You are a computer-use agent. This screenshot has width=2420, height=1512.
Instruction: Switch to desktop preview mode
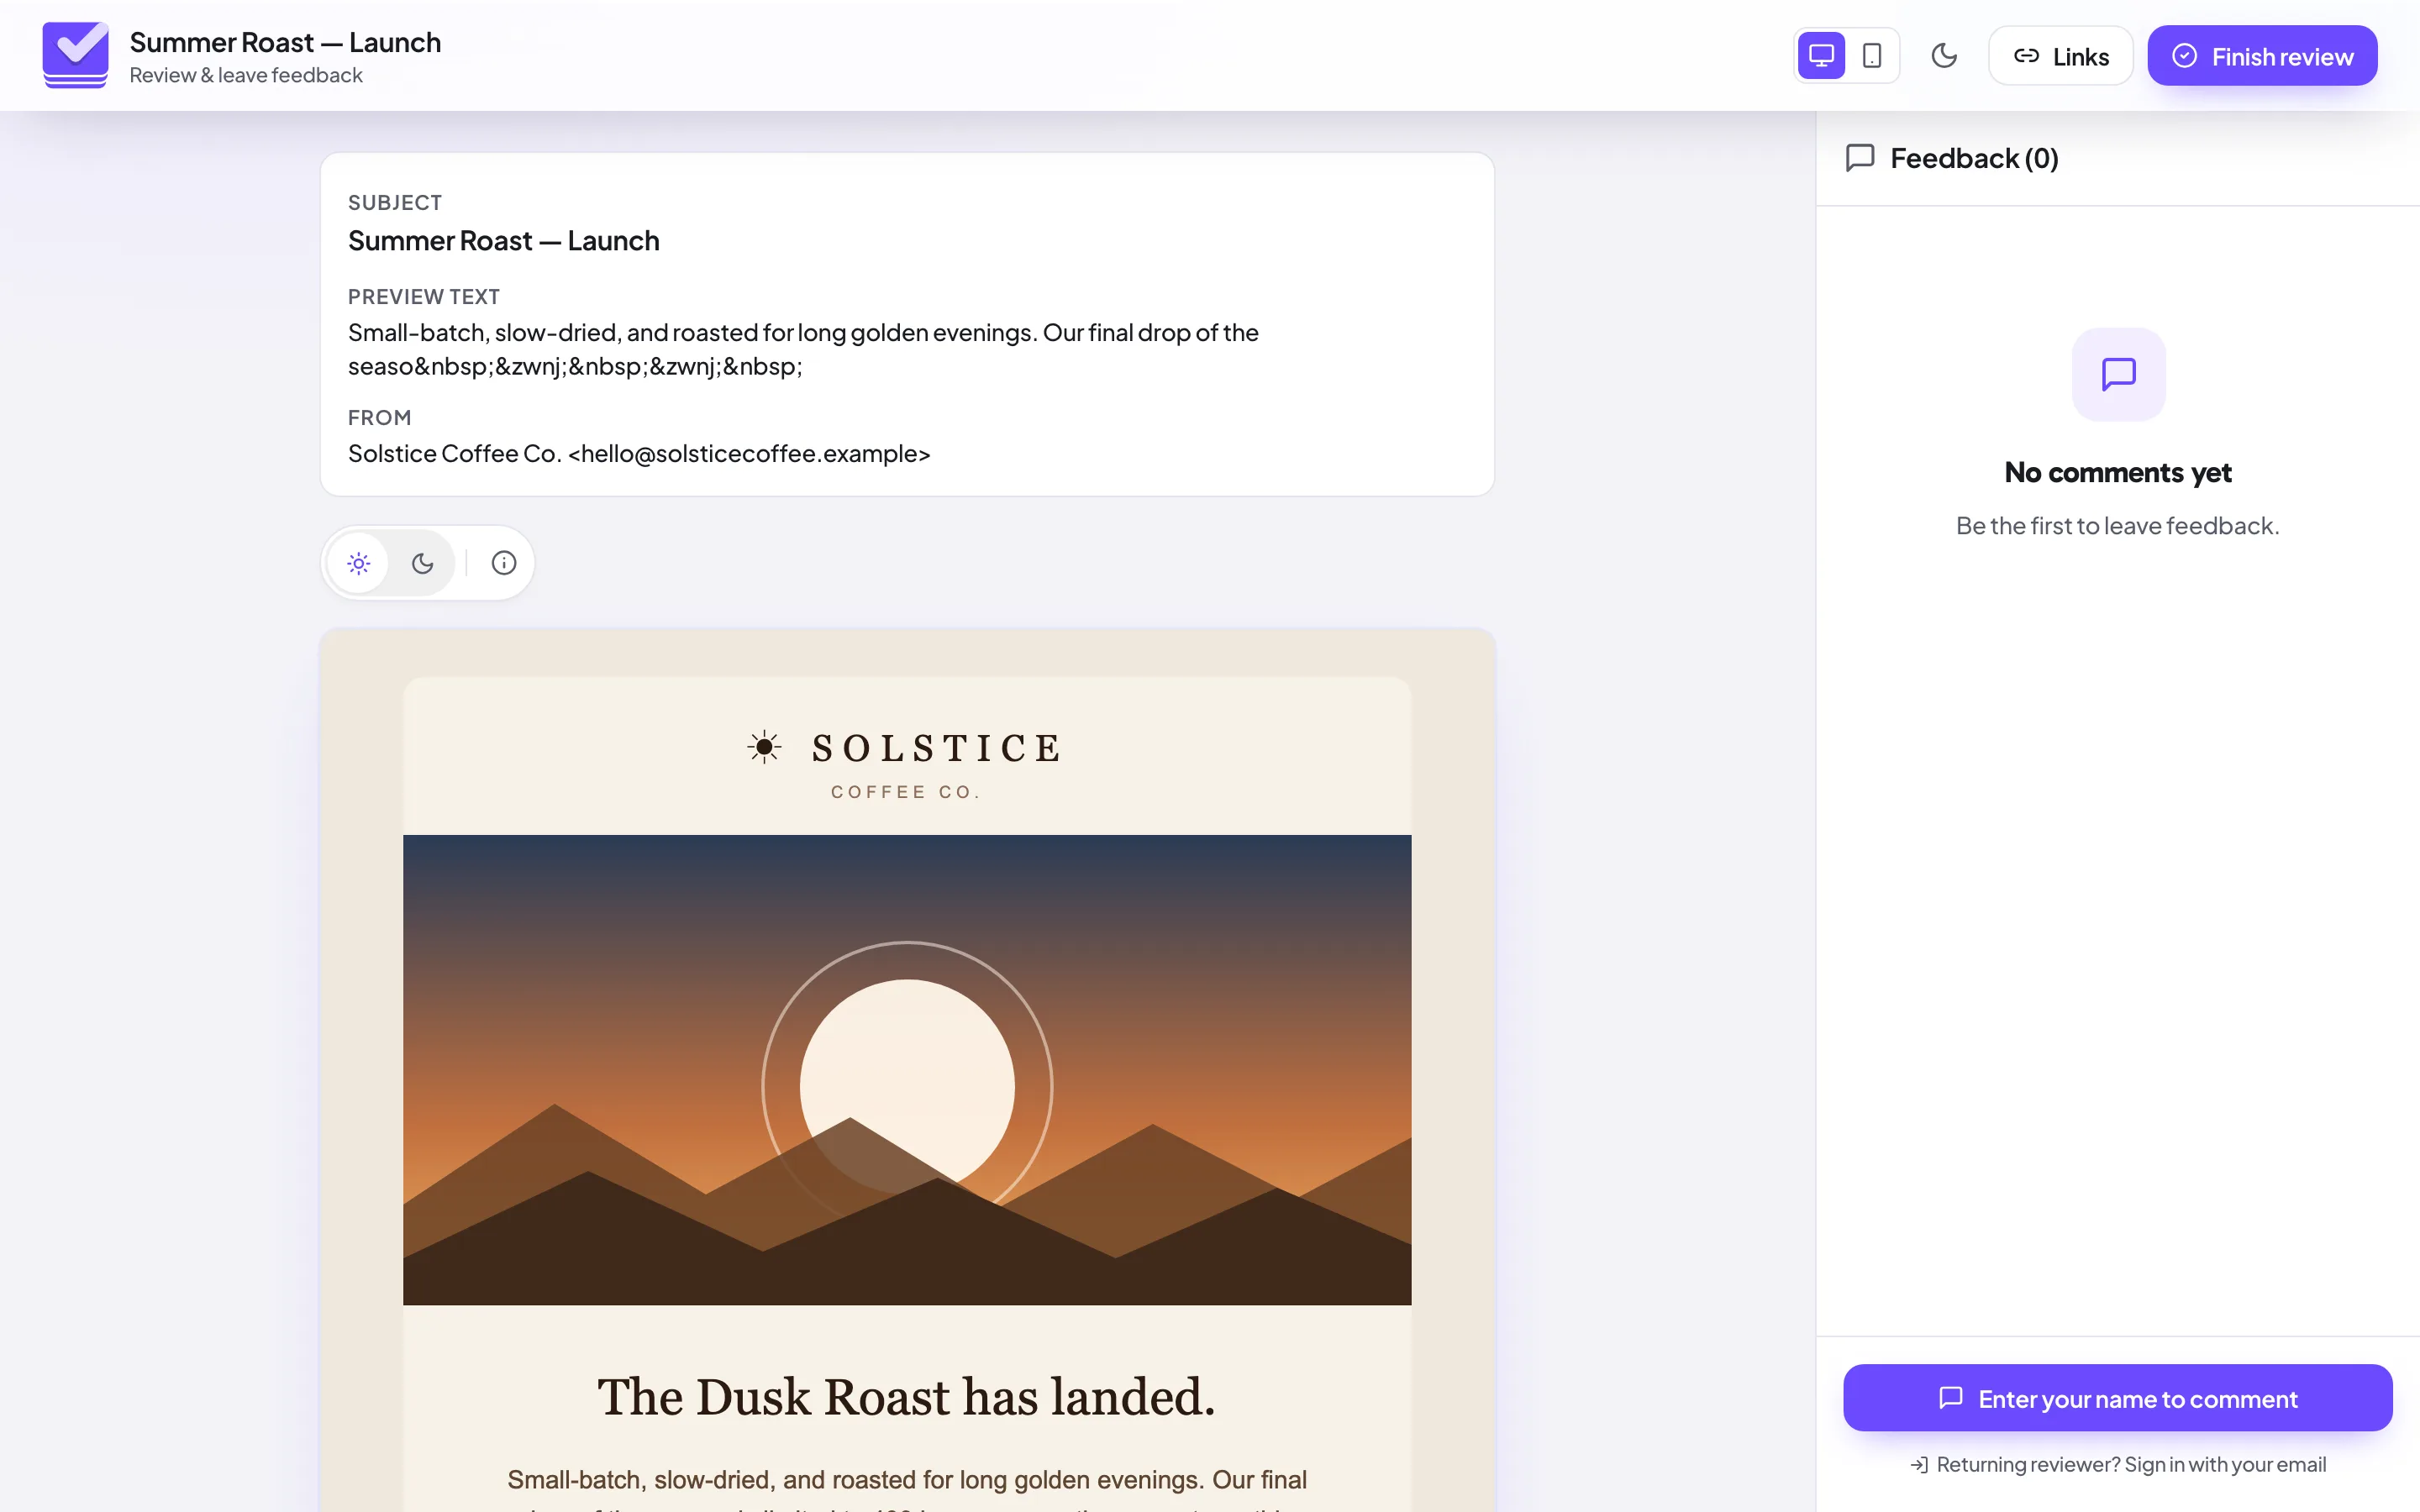coord(1821,56)
